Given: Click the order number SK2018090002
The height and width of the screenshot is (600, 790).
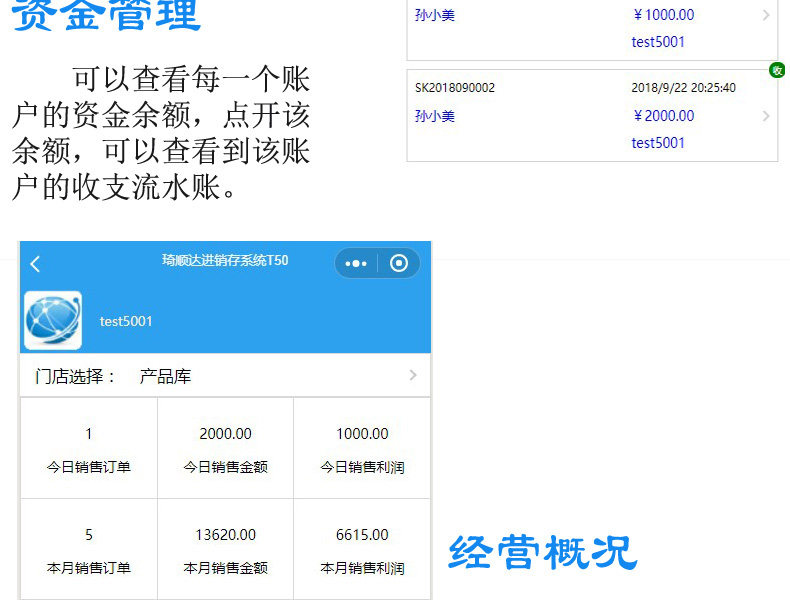Looking at the screenshot, I should [x=455, y=88].
